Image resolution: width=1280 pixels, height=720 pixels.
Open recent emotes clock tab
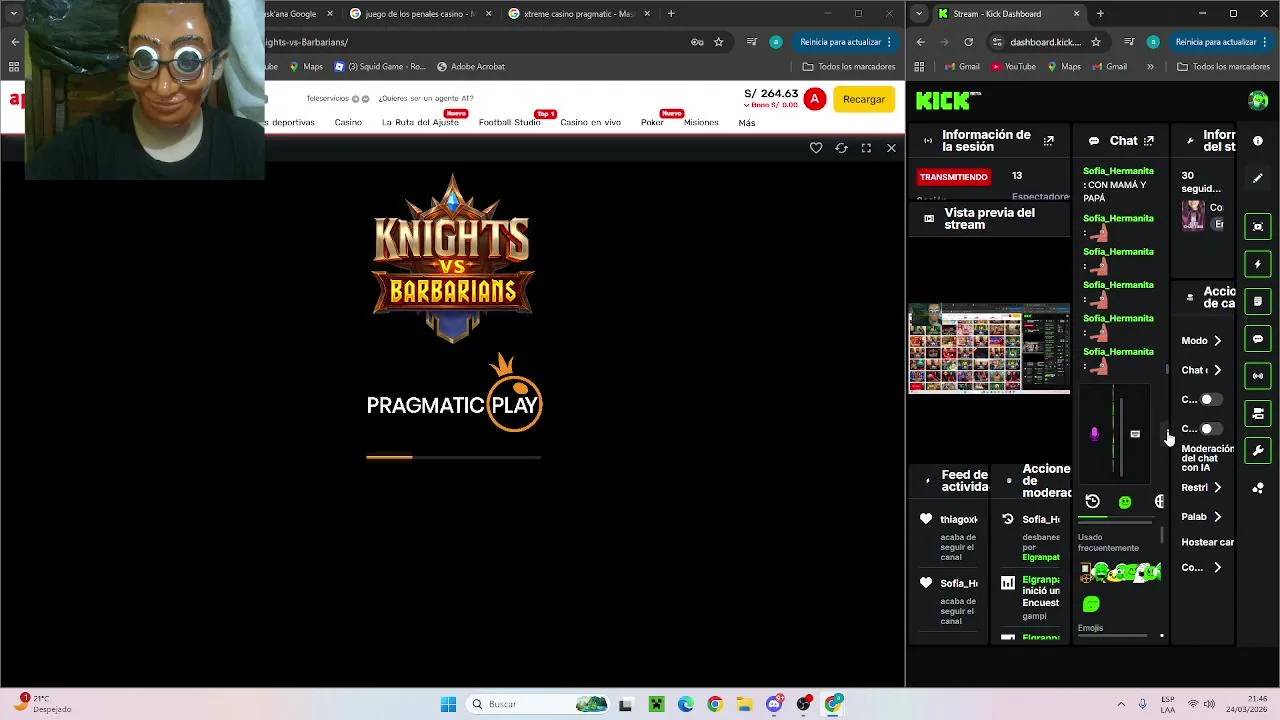[x=1092, y=502]
